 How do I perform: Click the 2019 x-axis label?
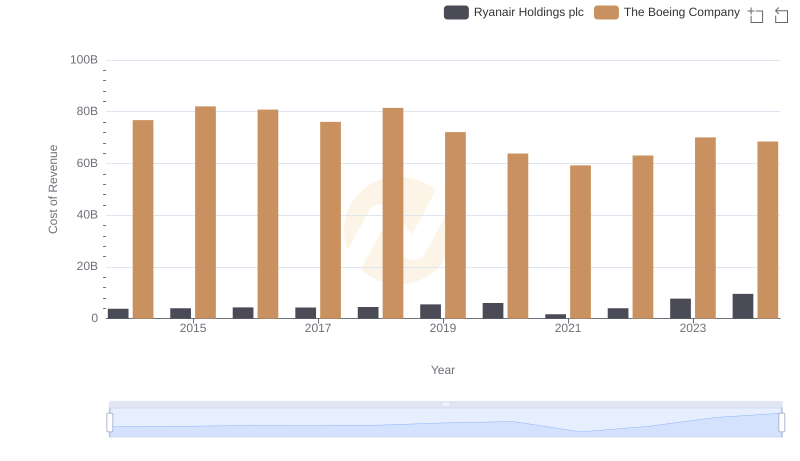click(443, 328)
